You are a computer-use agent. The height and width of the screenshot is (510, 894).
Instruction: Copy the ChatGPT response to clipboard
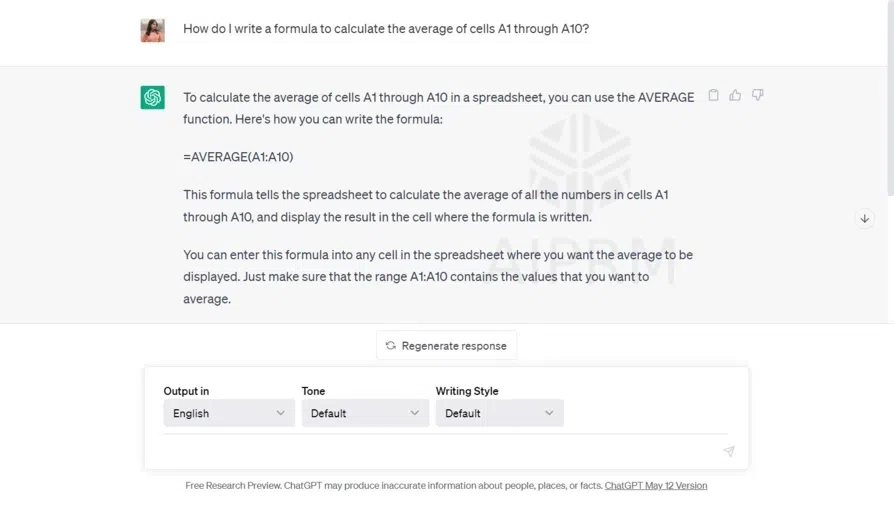coord(713,96)
